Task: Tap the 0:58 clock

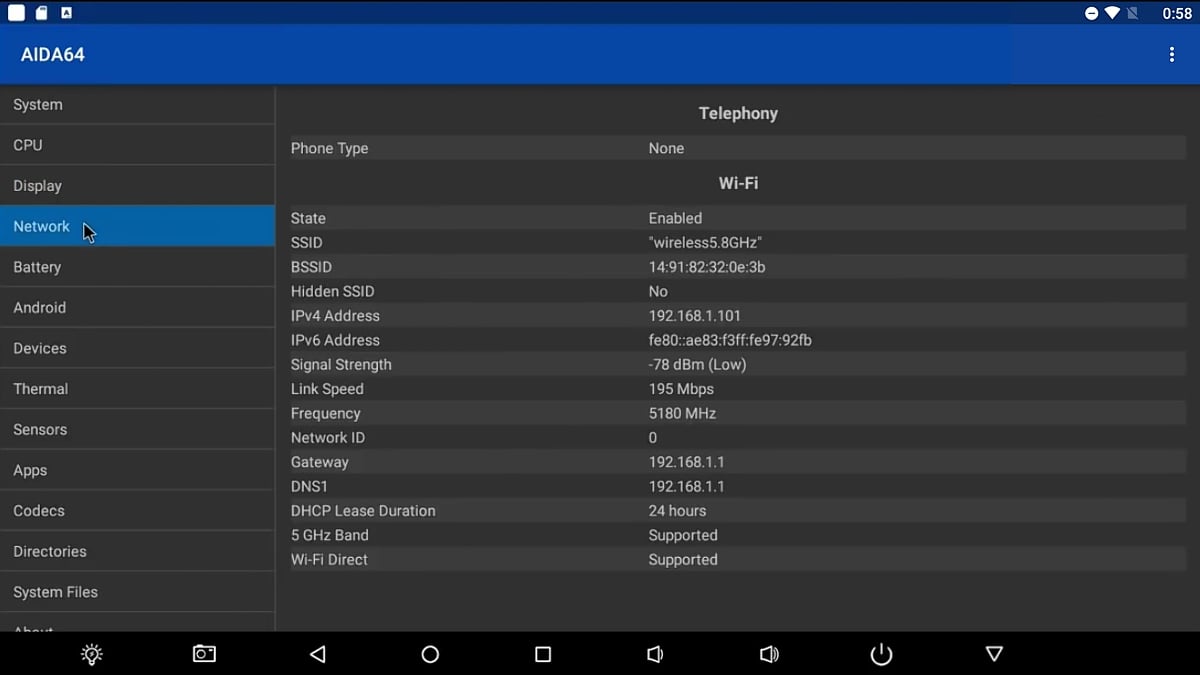Action: pos(1177,14)
